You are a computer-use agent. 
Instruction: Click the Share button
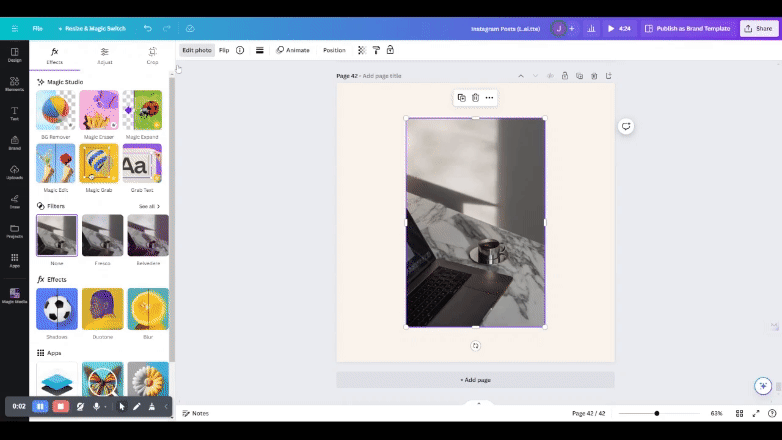[x=759, y=29]
